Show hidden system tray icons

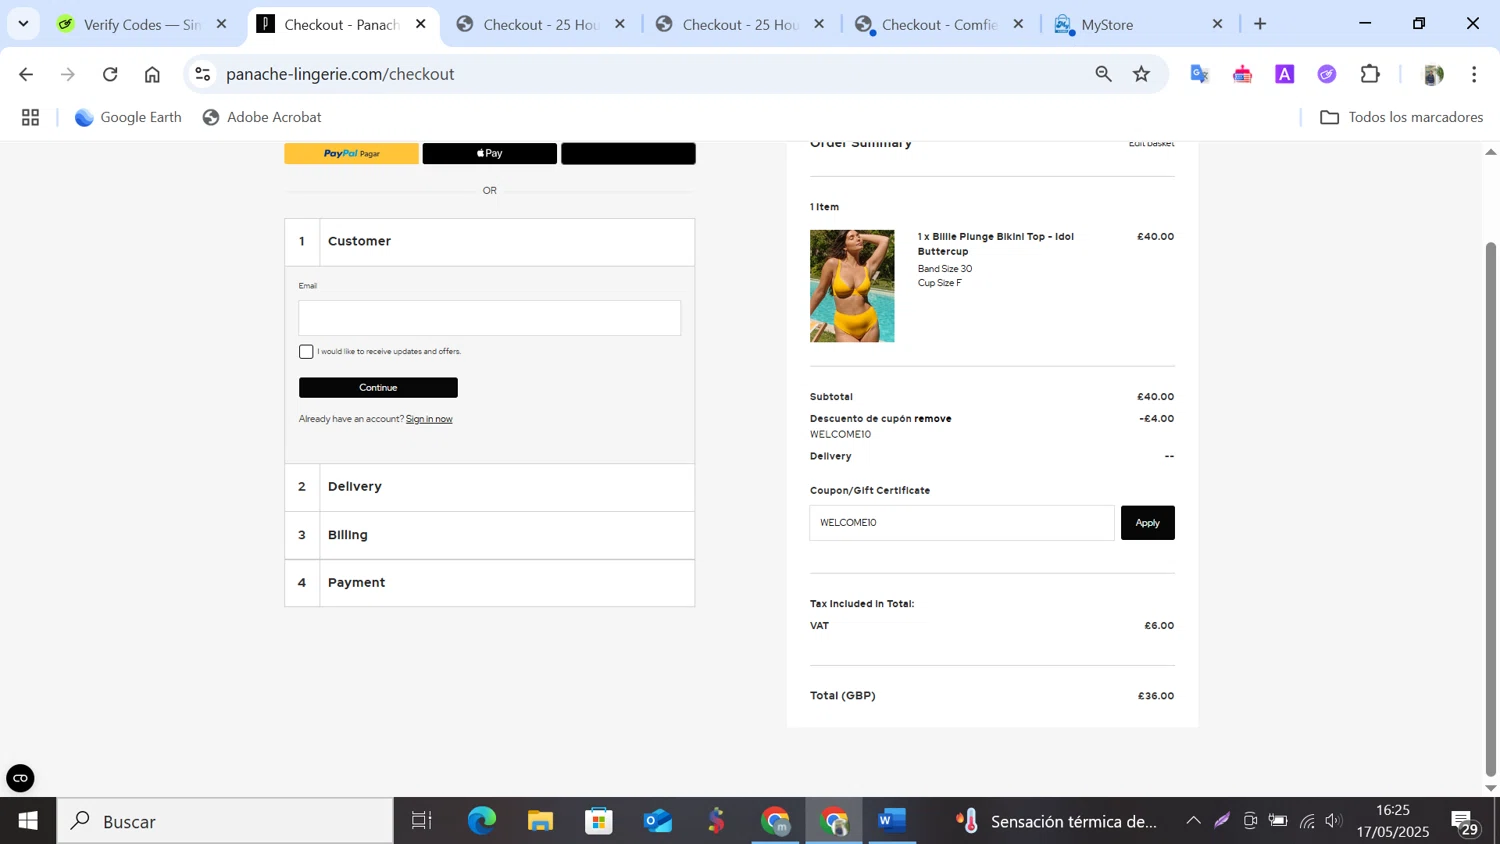(x=1193, y=821)
